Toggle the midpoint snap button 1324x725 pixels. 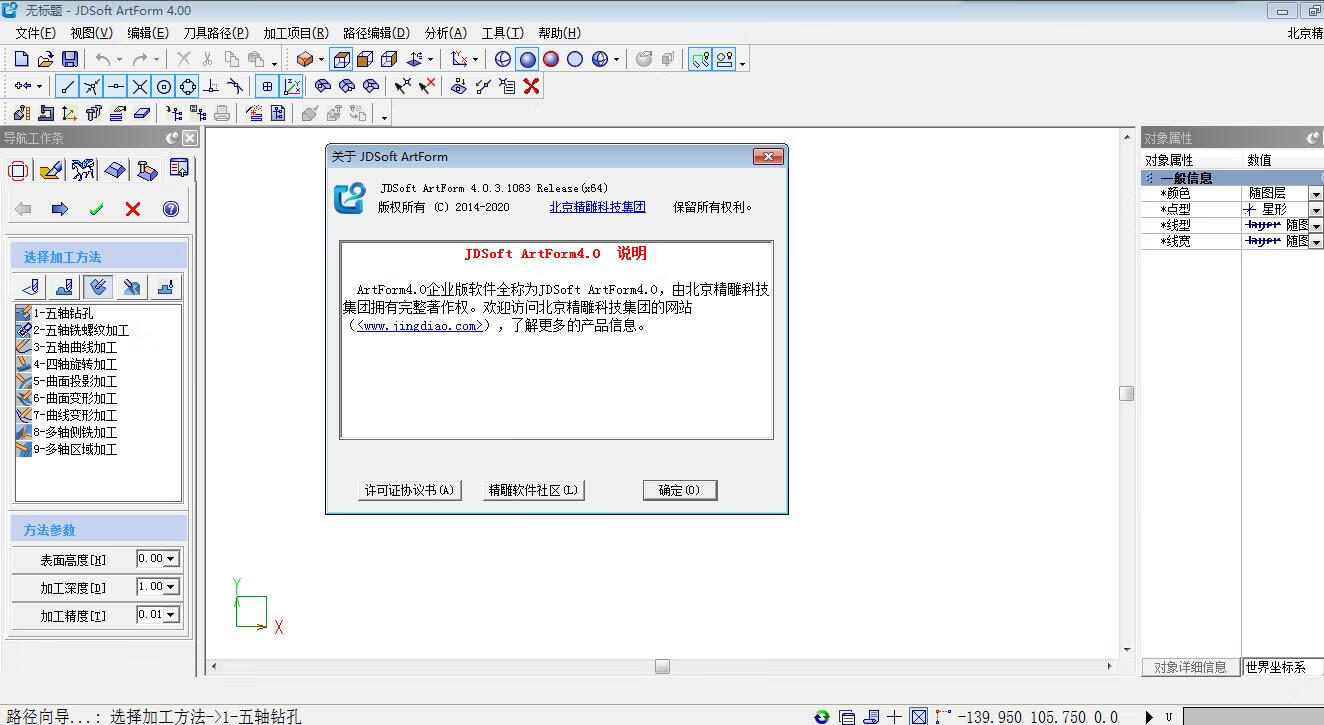[x=116, y=86]
